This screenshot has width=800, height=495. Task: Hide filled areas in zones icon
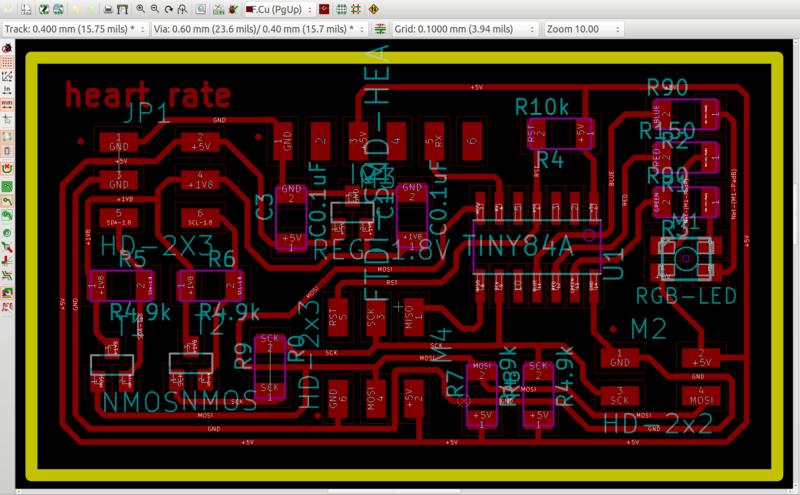pos(7,201)
